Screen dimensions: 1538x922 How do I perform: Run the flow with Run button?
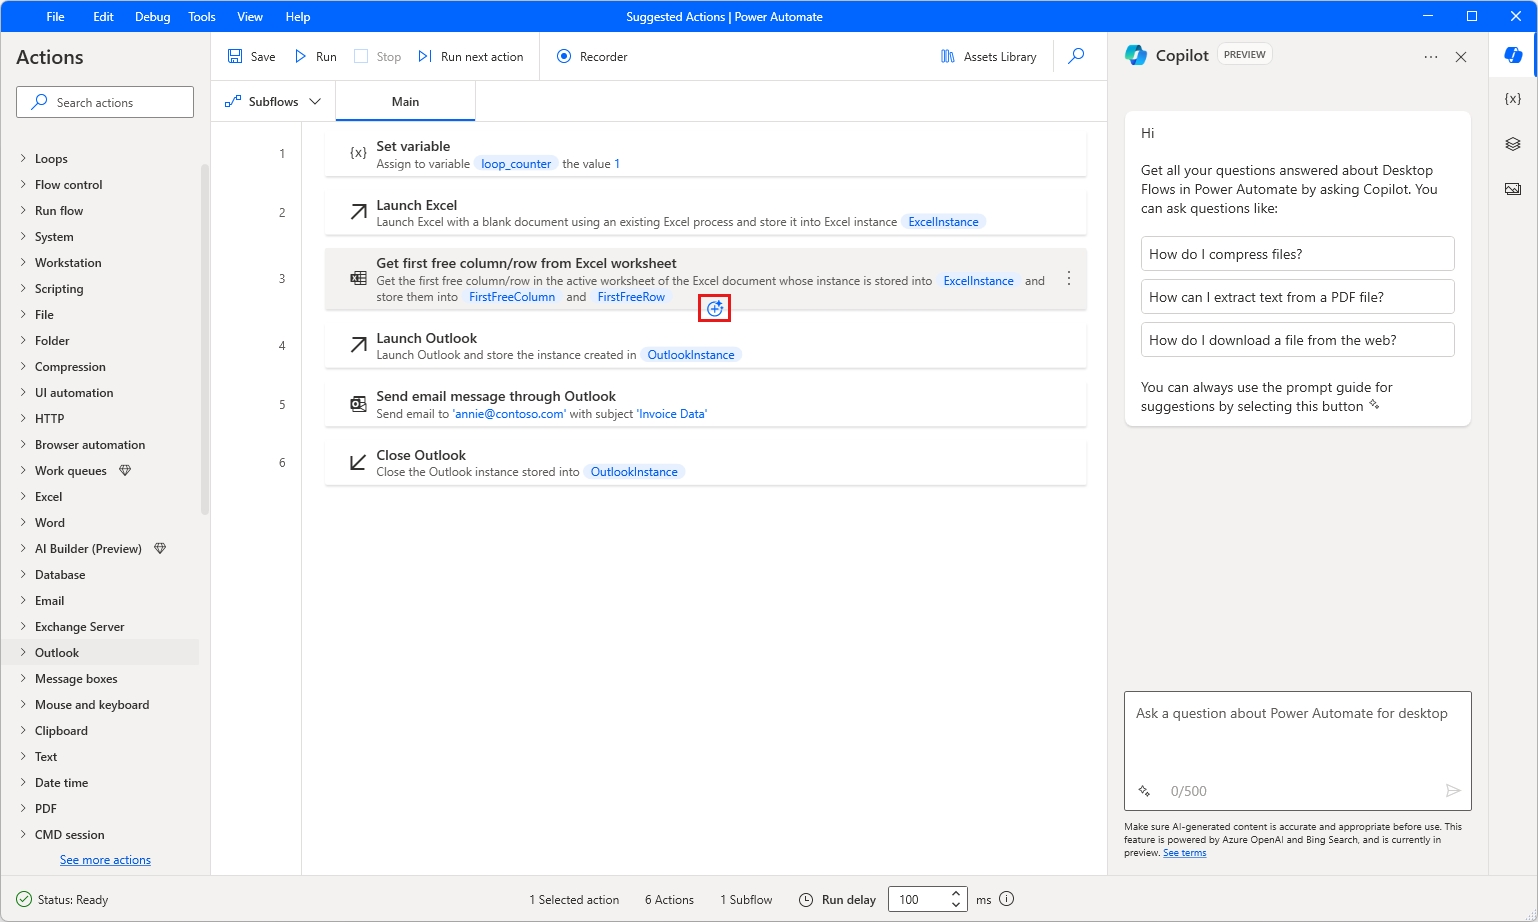pyautogui.click(x=315, y=57)
